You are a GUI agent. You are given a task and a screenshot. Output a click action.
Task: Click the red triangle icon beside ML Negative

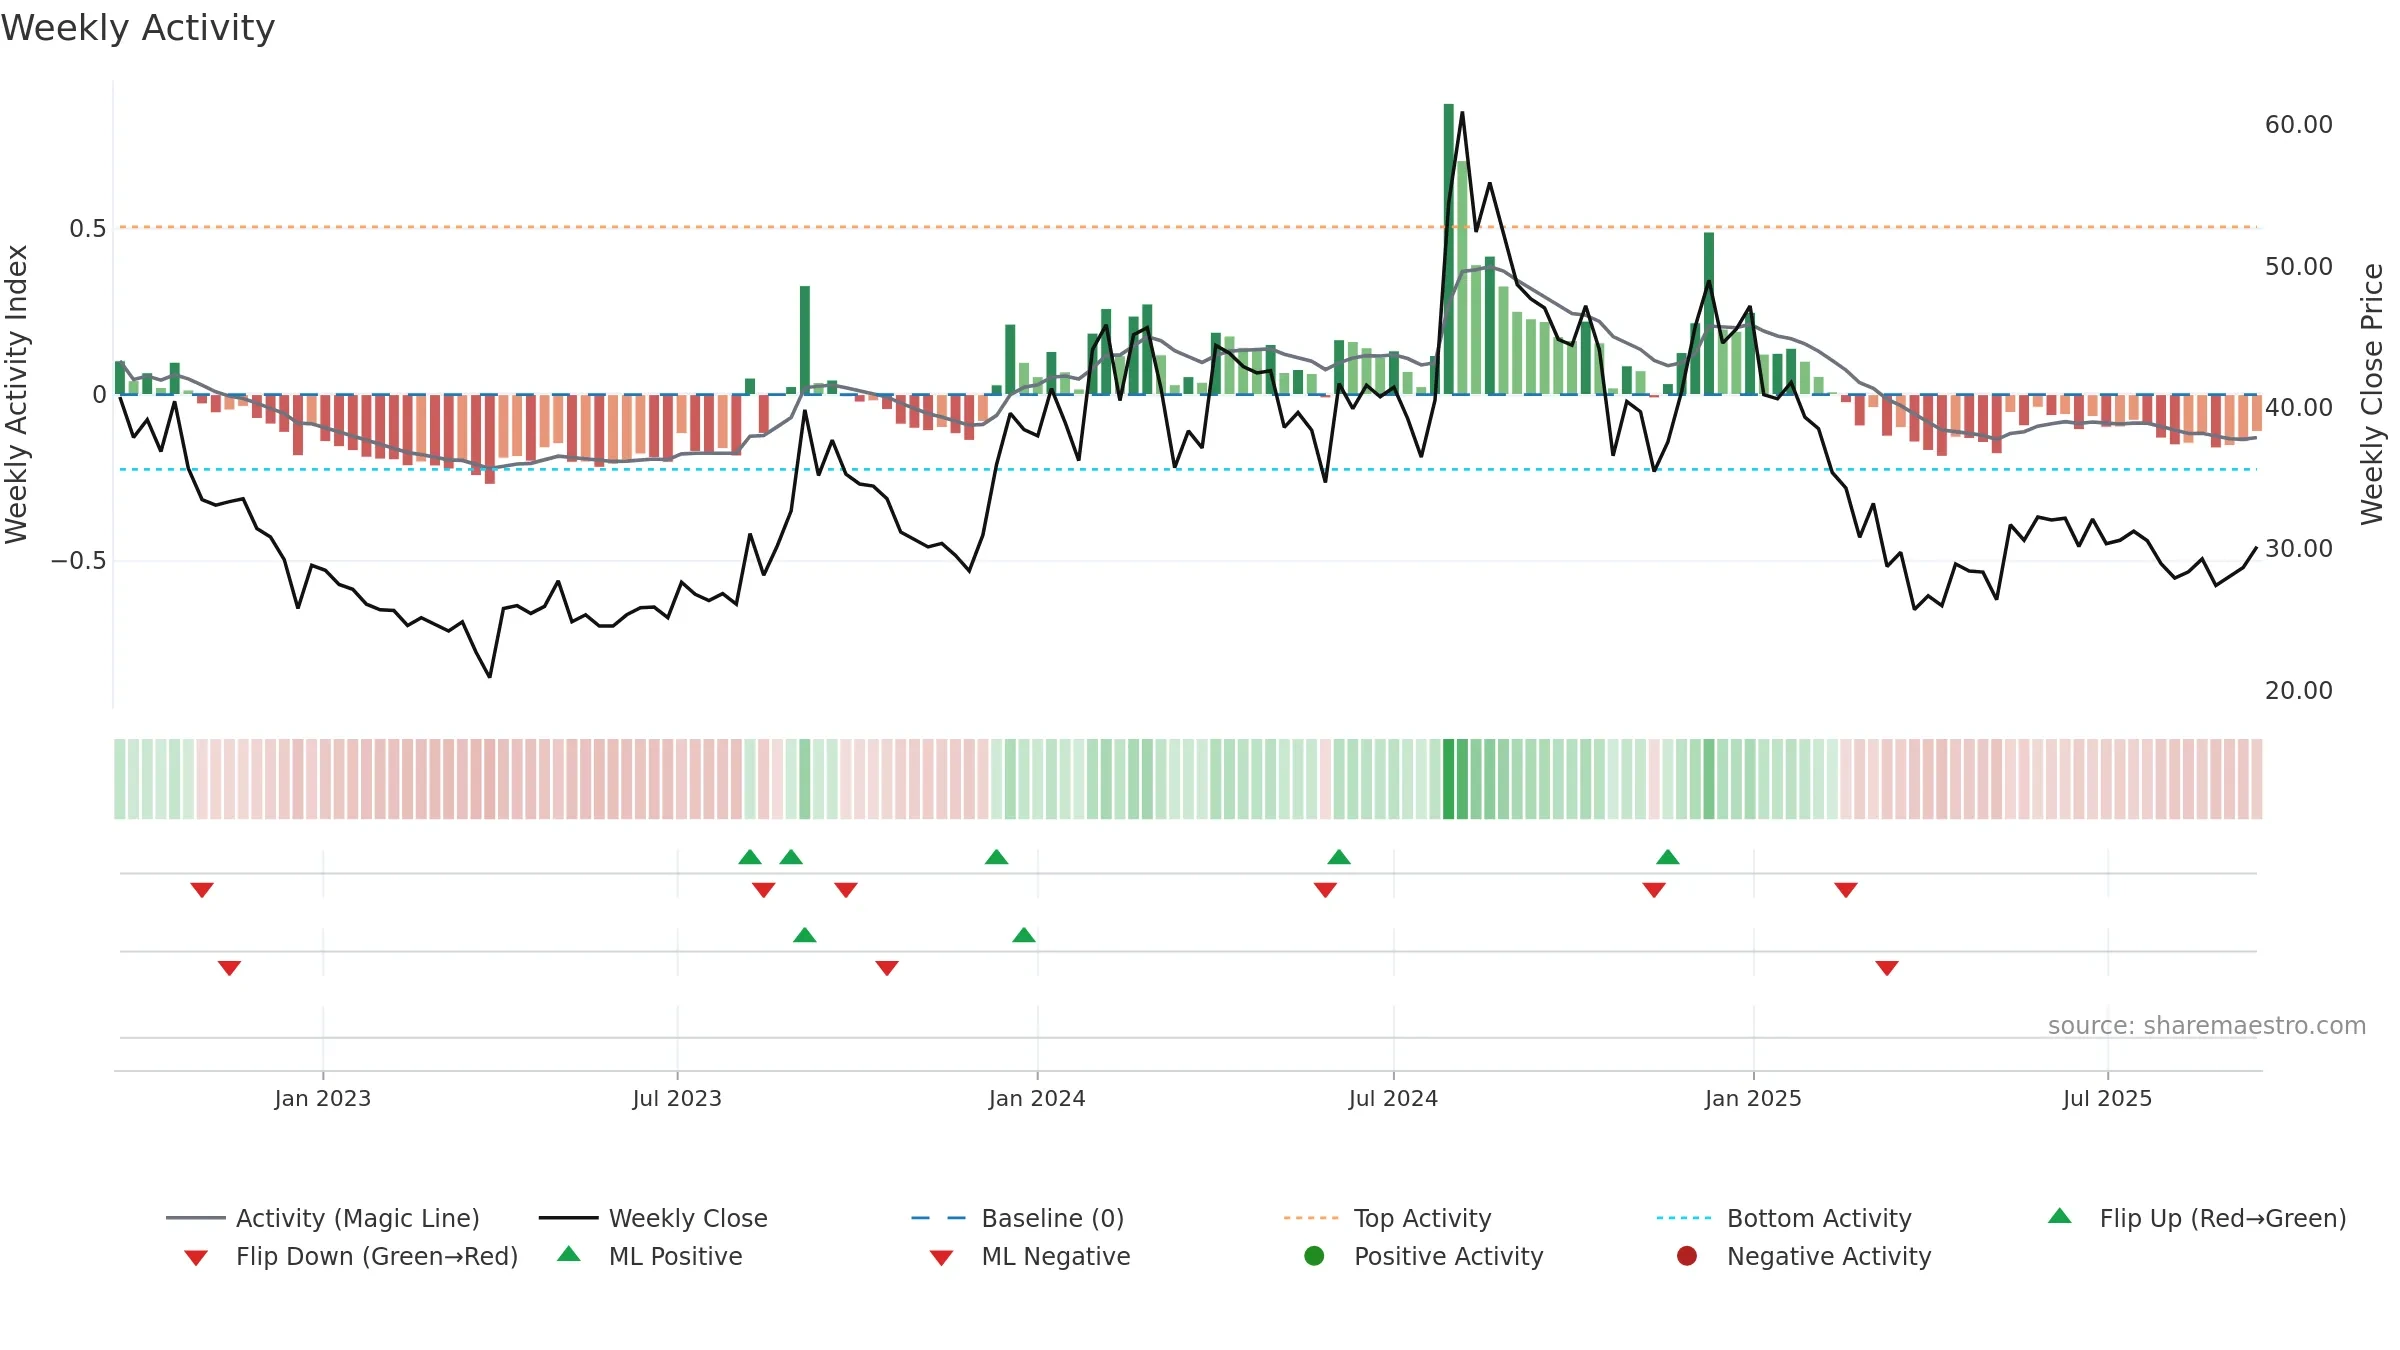[942, 1258]
